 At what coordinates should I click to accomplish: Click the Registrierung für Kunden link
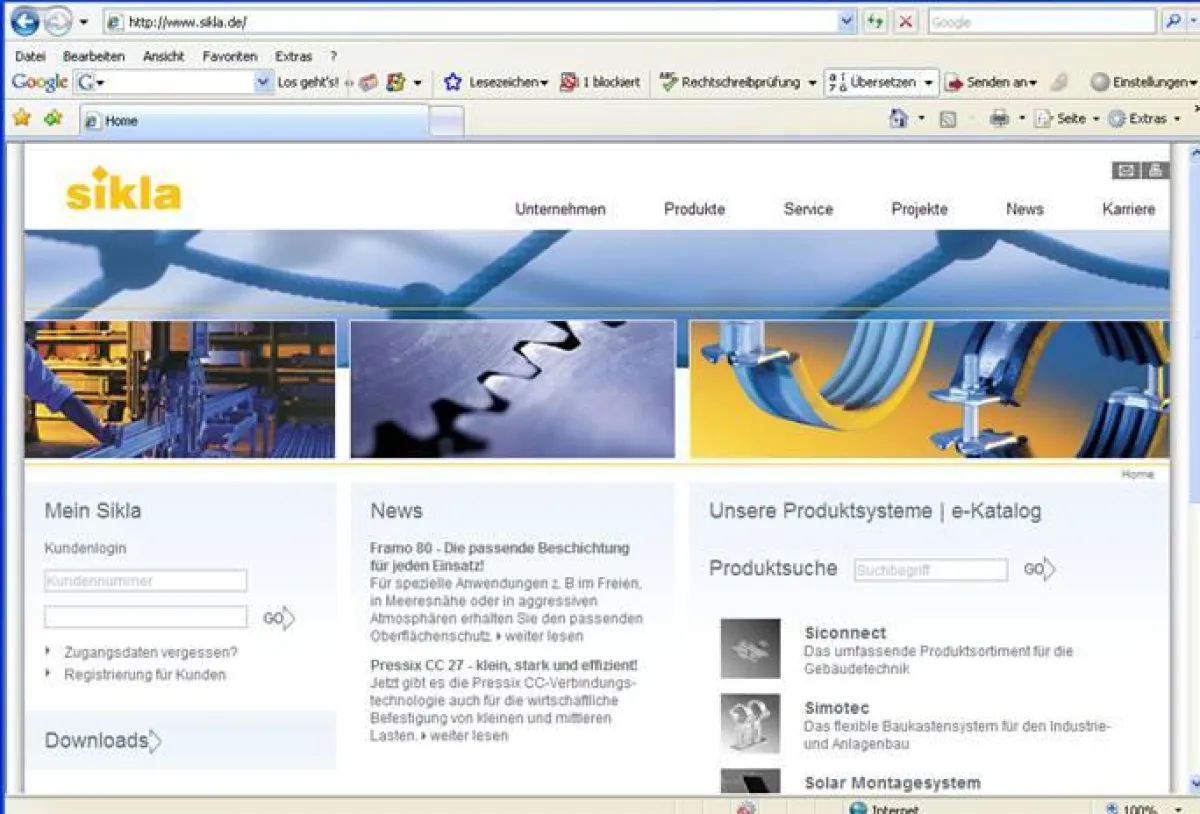coord(146,675)
